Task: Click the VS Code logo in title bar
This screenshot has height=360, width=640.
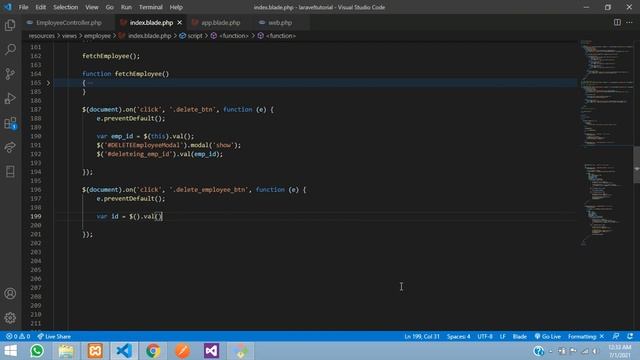Action: (x=8, y=7)
